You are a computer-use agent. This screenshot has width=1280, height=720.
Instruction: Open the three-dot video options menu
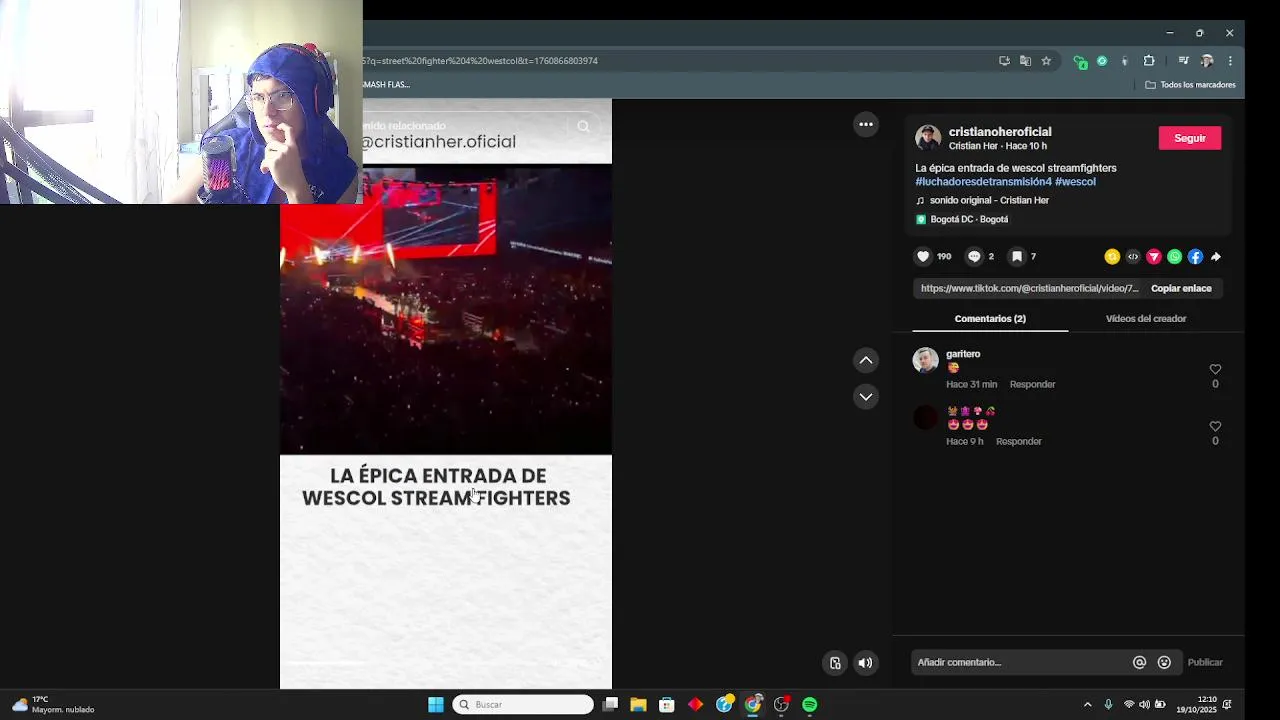[x=866, y=124]
